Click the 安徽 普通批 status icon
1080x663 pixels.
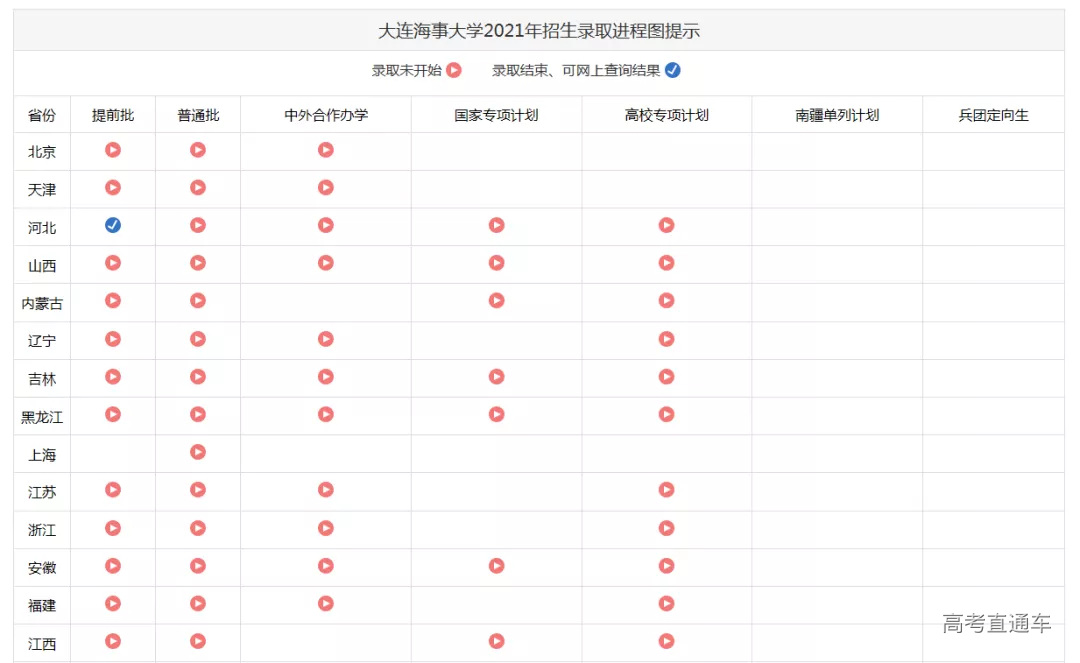click(x=198, y=565)
